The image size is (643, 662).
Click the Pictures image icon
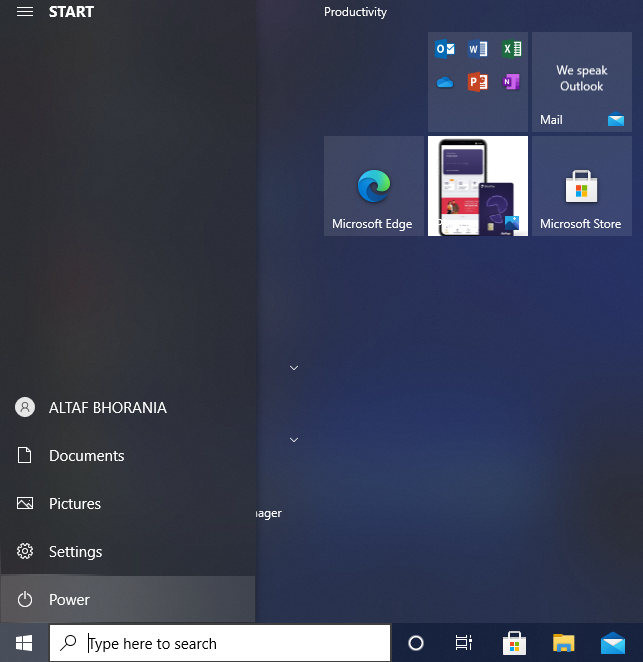[x=25, y=503]
